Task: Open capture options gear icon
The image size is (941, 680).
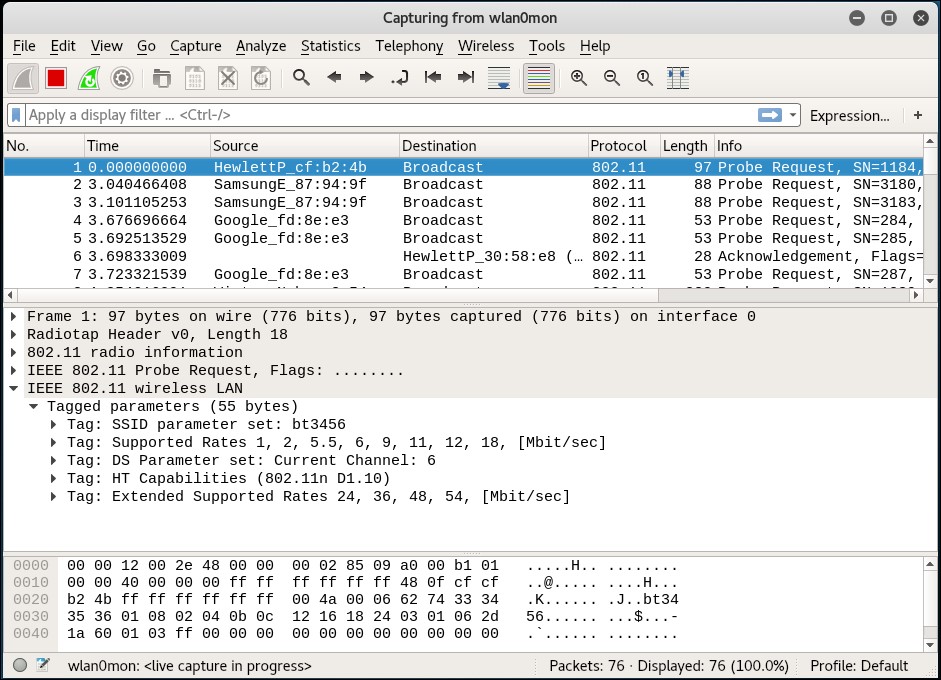Action: [122, 78]
